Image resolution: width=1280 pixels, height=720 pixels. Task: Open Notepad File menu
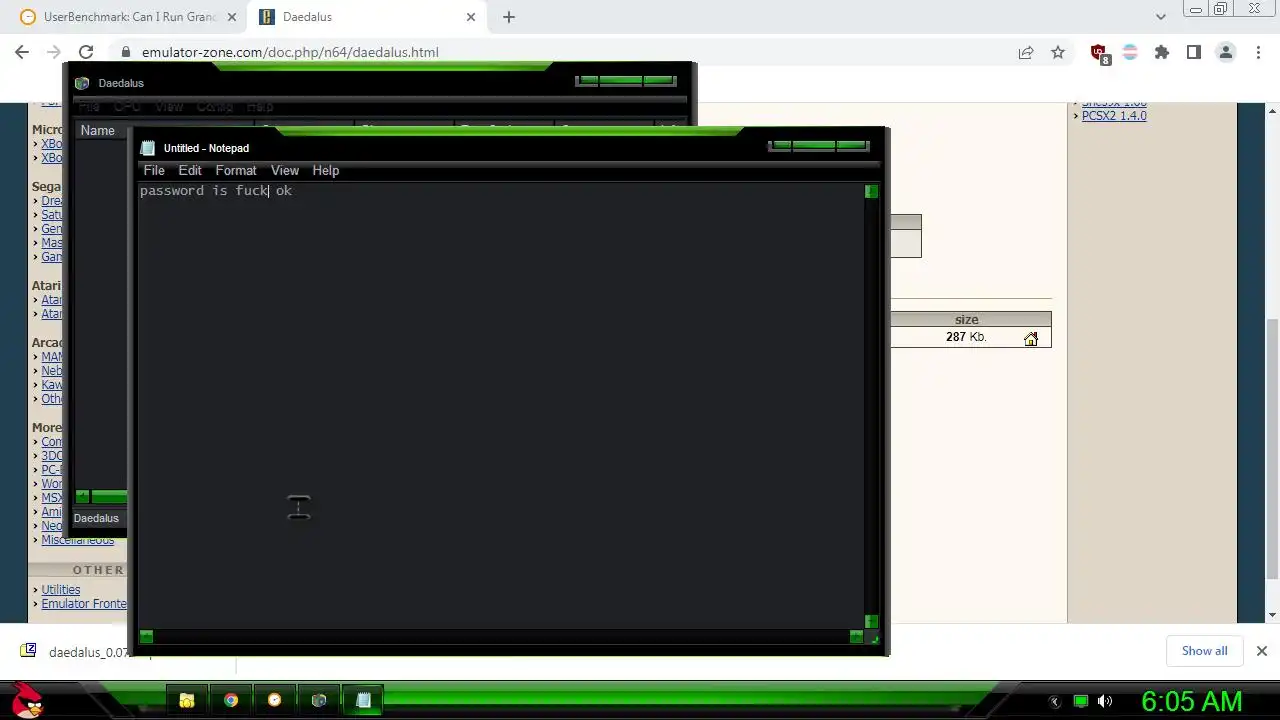[154, 170]
